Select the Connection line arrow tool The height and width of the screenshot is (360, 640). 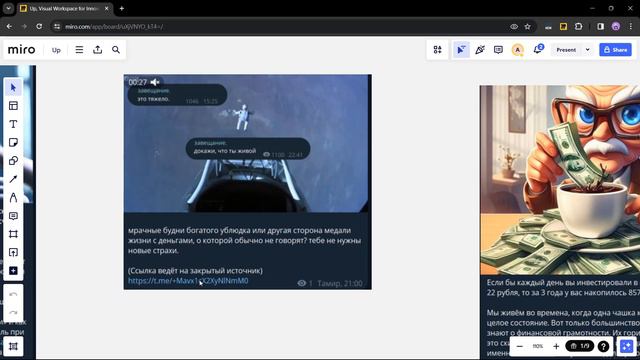[x=13, y=179]
